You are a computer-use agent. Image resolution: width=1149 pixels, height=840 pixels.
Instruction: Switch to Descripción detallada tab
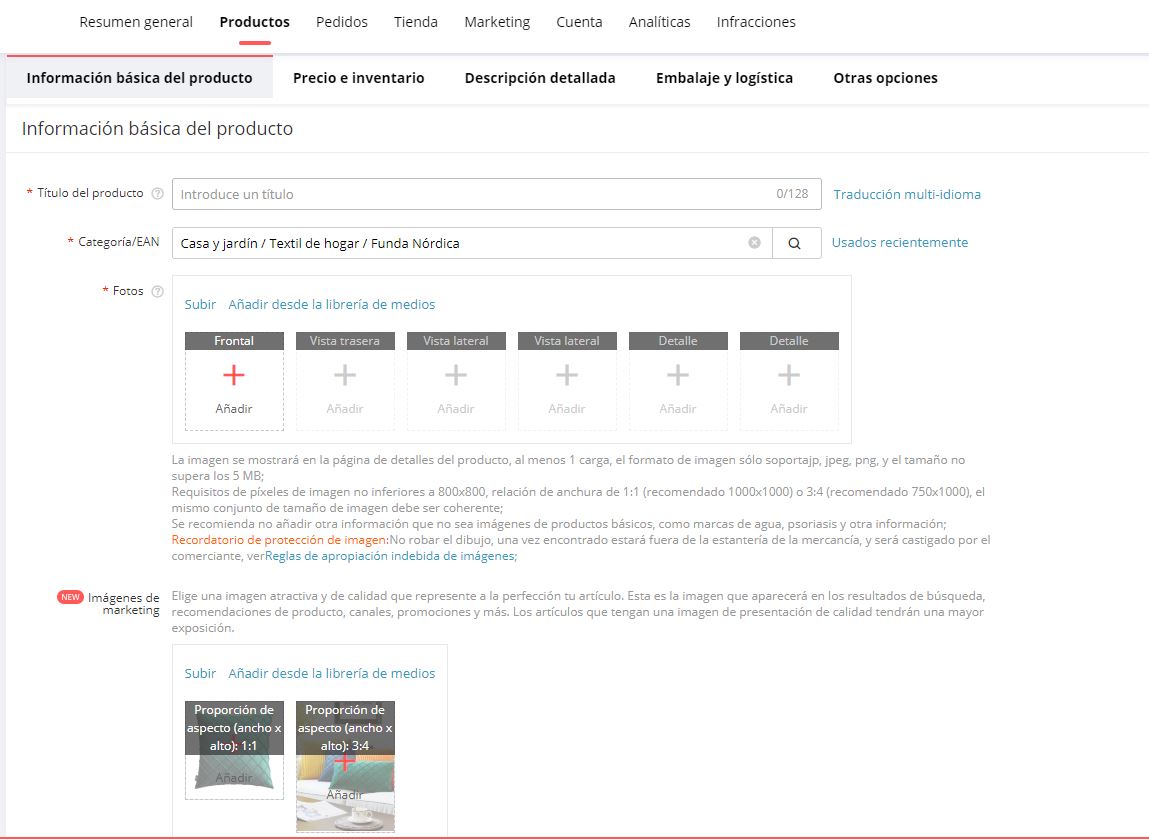540,78
